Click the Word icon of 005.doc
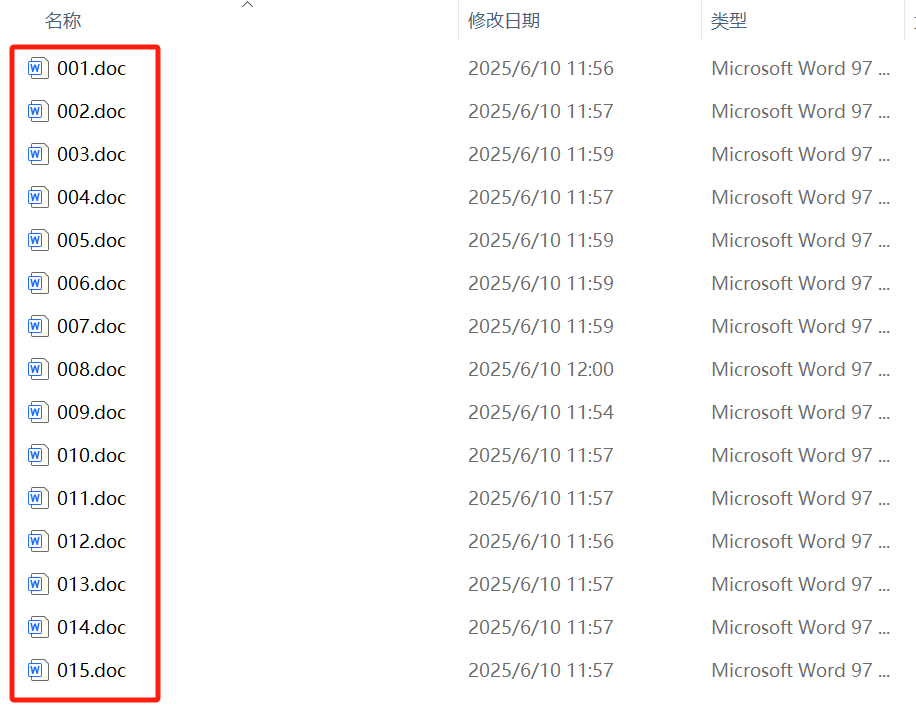 coord(37,240)
